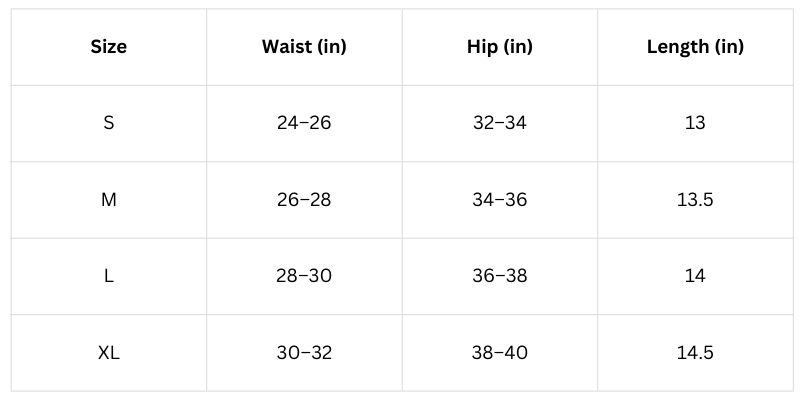Click waist cell 26–28
800x400 pixels.
coord(304,200)
